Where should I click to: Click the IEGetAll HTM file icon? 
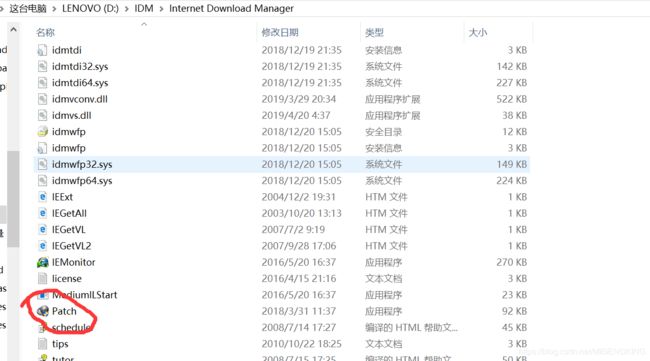click(x=42, y=213)
